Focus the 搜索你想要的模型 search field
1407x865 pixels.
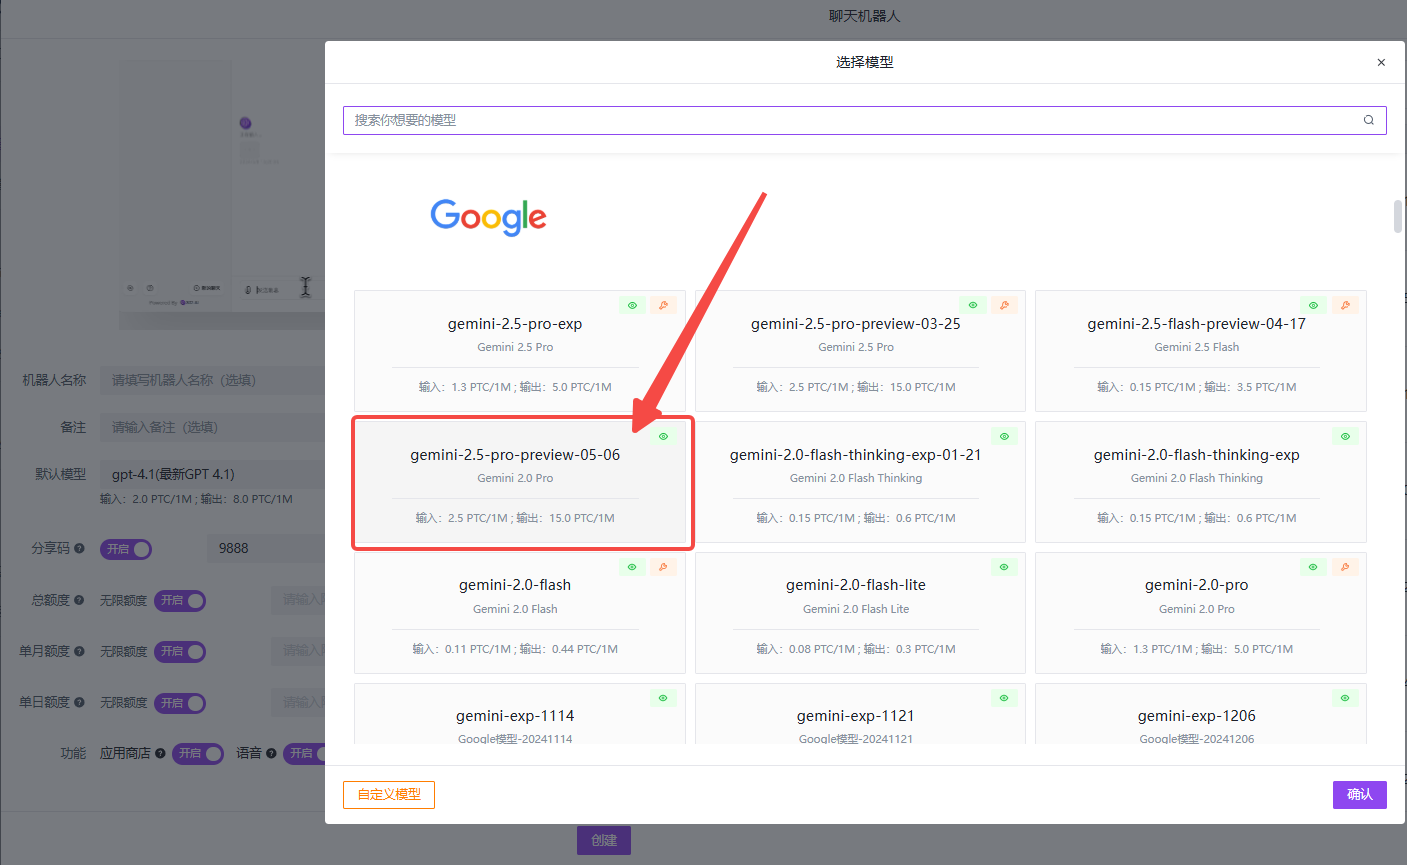864,120
